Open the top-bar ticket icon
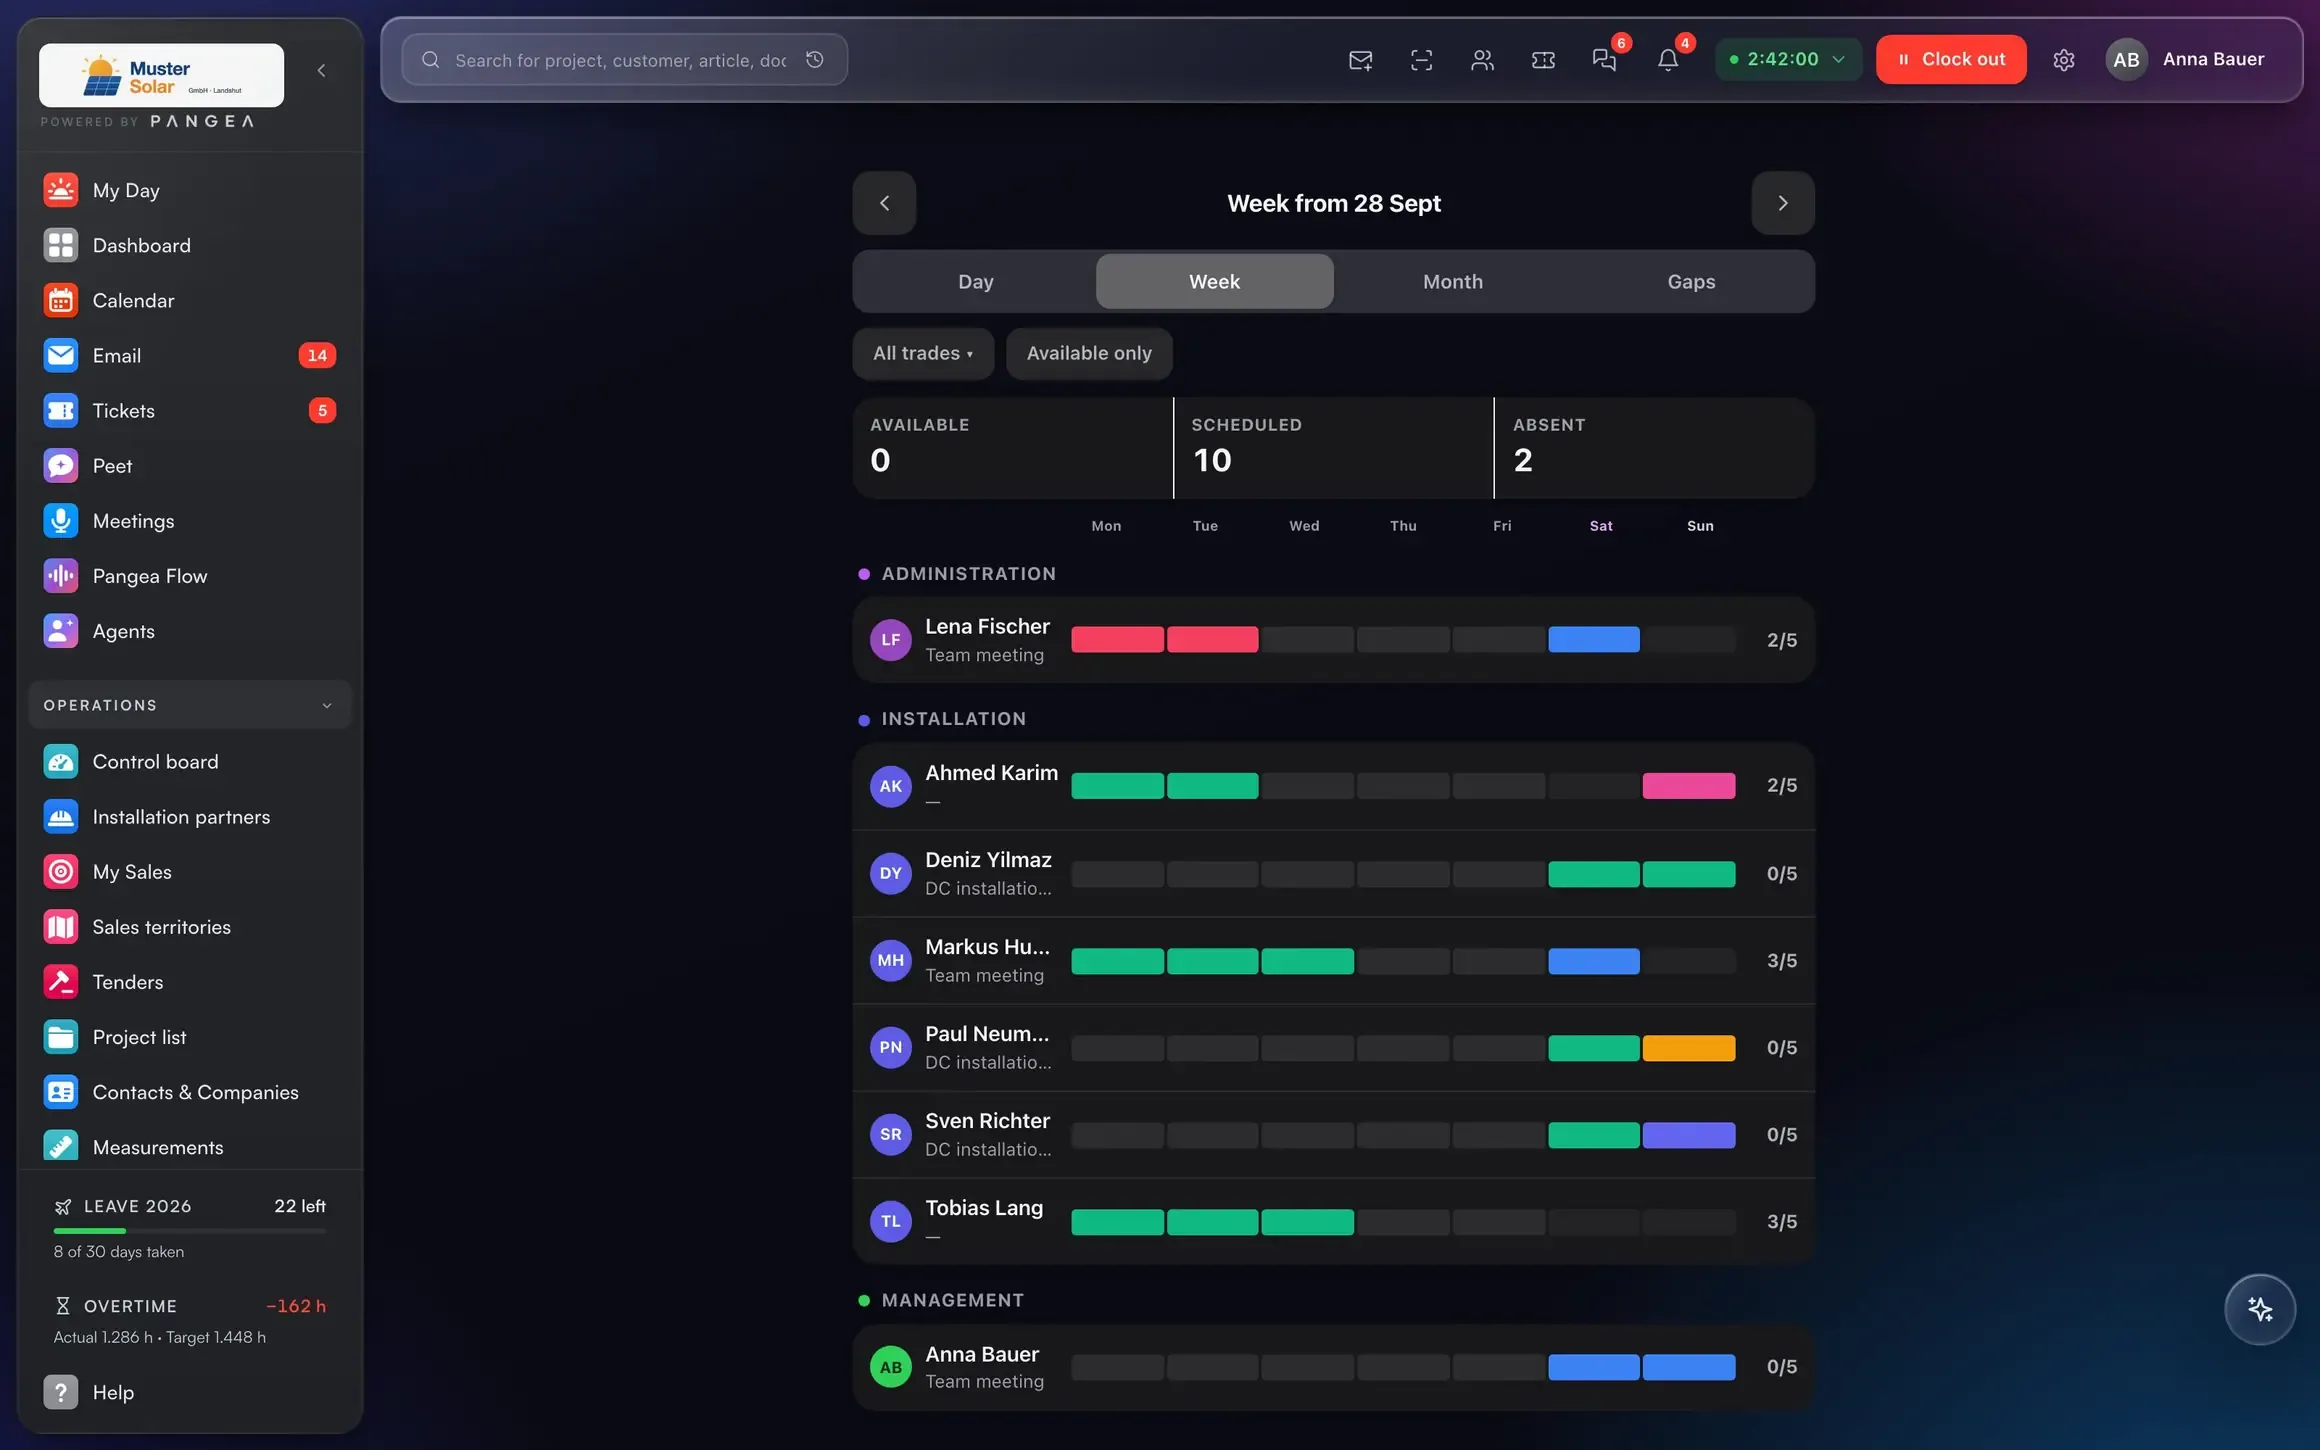Screen dimensions: 2320x1450 [1543, 60]
